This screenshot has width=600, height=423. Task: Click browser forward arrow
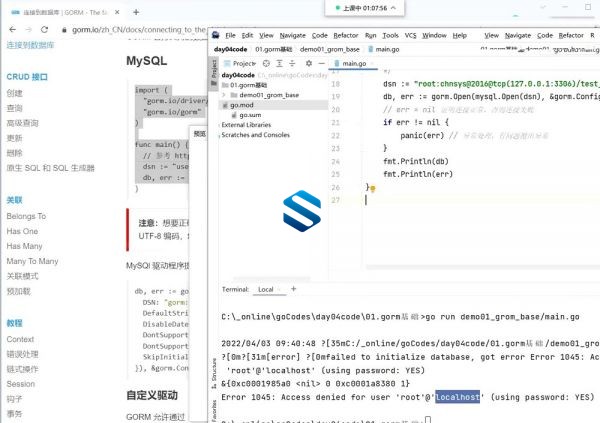tap(29, 29)
